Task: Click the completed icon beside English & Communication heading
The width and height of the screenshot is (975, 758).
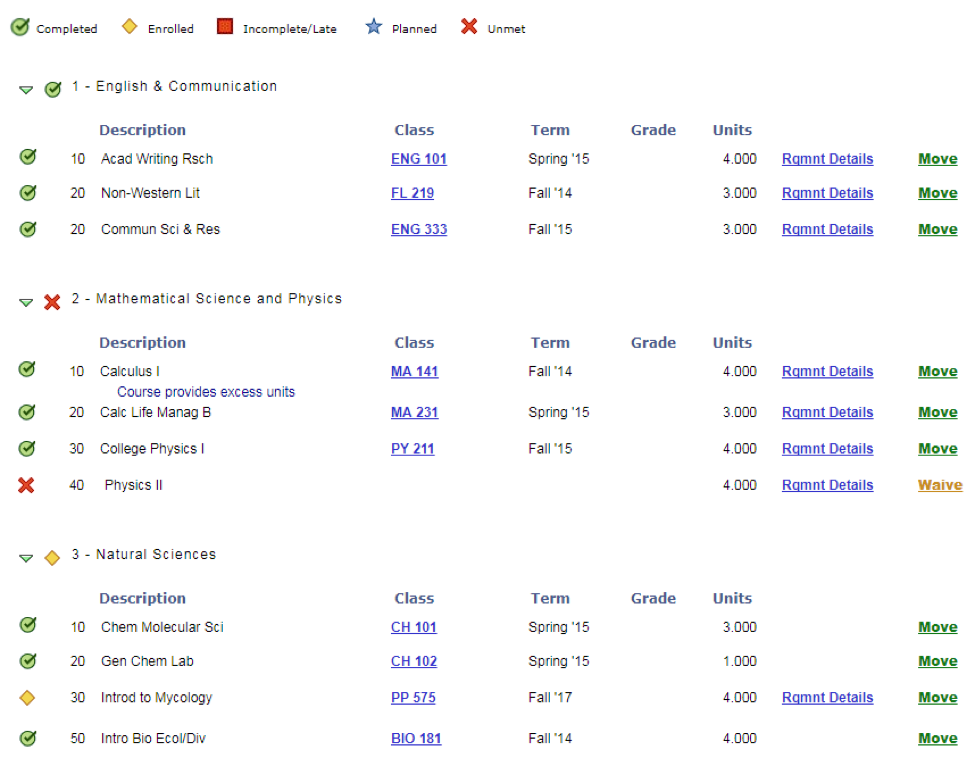Action: point(53,89)
